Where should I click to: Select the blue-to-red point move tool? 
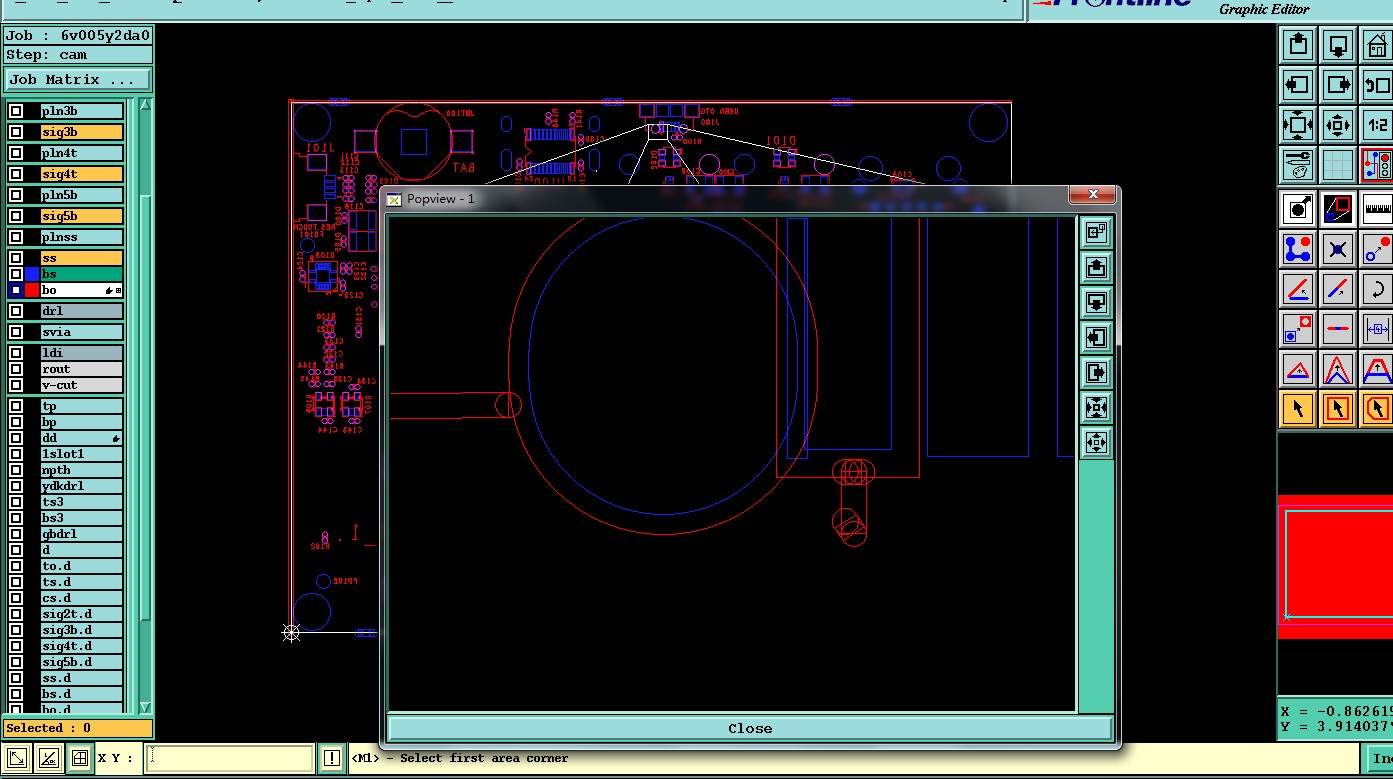click(x=1377, y=249)
